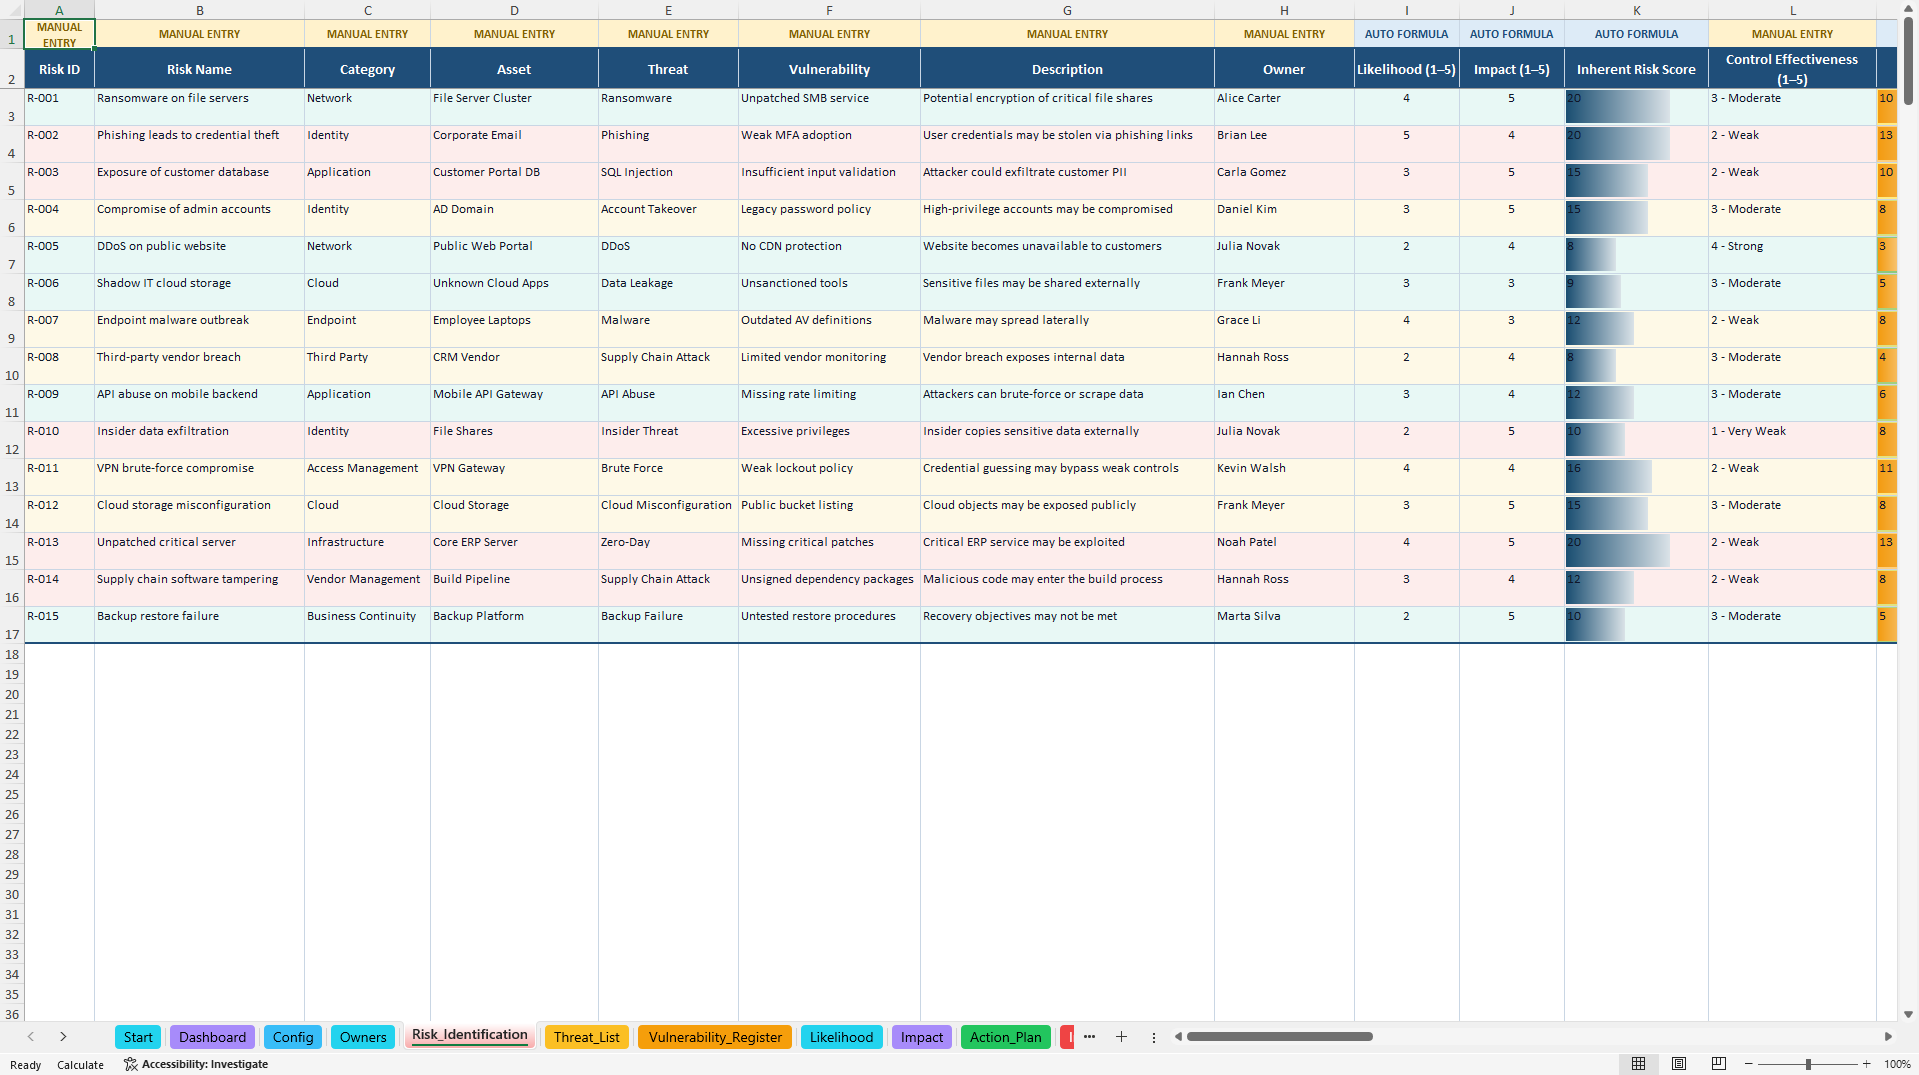Click the horizontal scrollbar right arrow
1919x1075 pixels.
(1888, 1037)
